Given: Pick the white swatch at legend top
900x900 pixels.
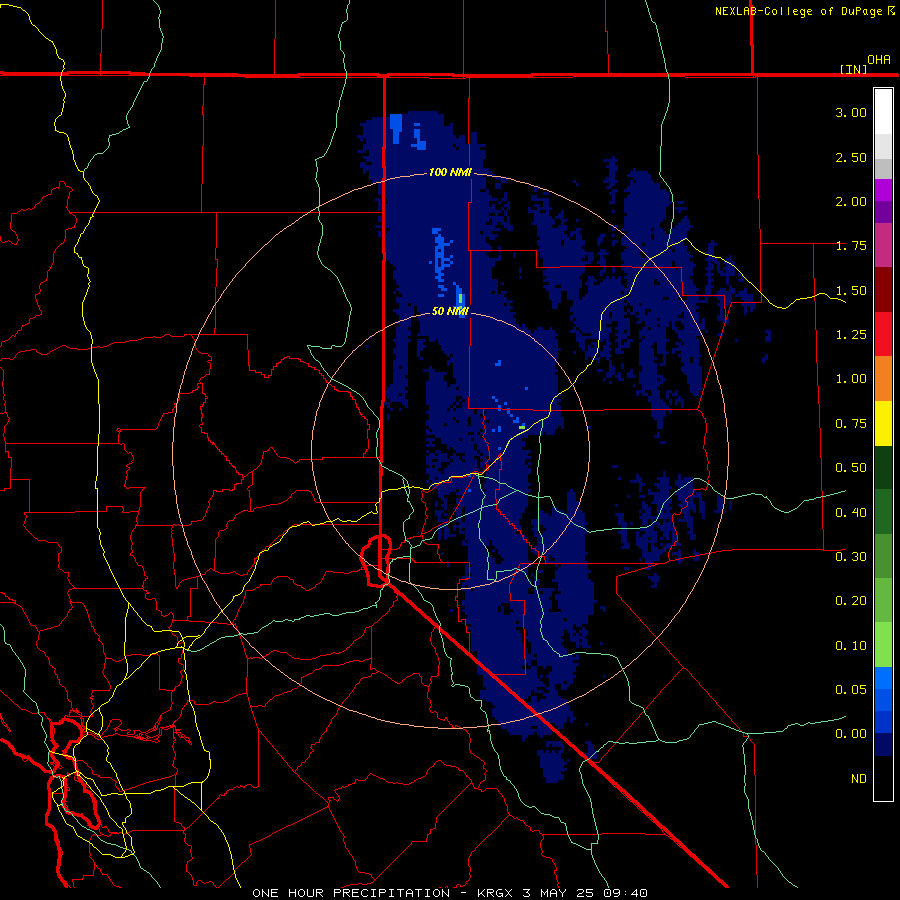Looking at the screenshot, I should pyautogui.click(x=883, y=112).
